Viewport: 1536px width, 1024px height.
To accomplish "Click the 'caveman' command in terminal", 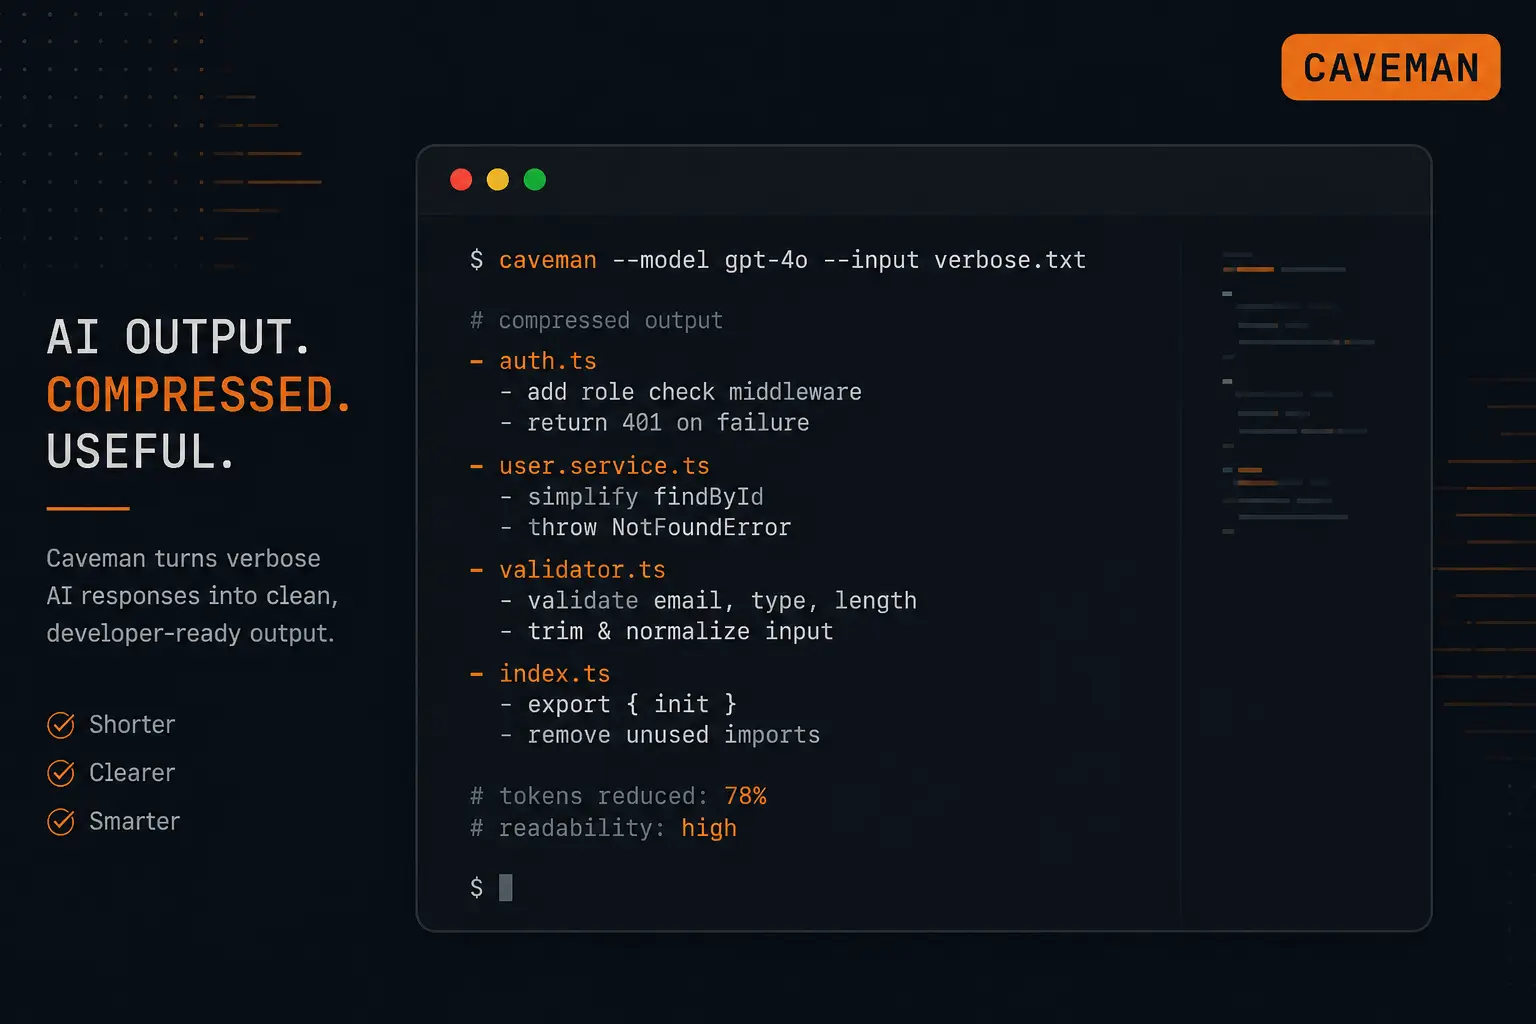I will pos(548,260).
